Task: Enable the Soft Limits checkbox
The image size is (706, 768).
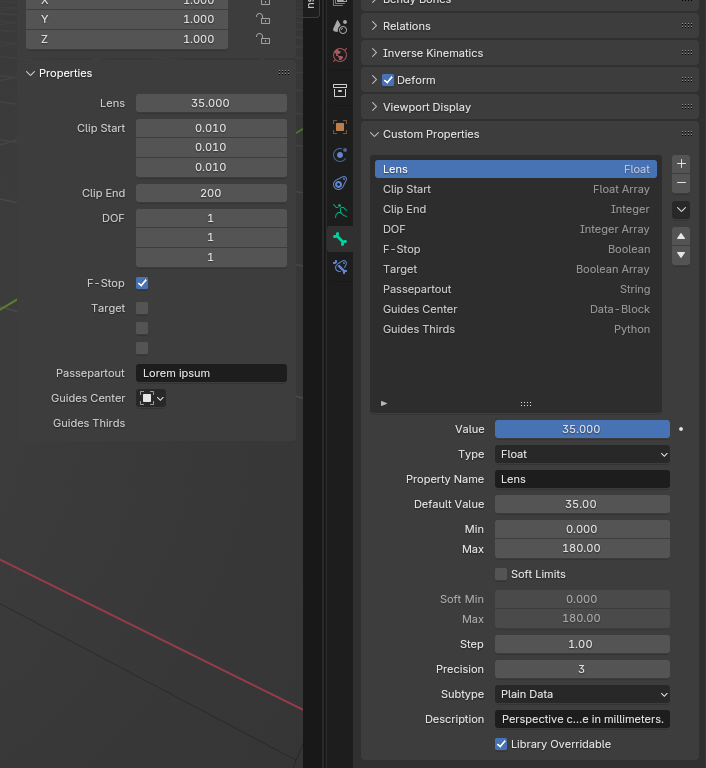Action: coord(501,574)
